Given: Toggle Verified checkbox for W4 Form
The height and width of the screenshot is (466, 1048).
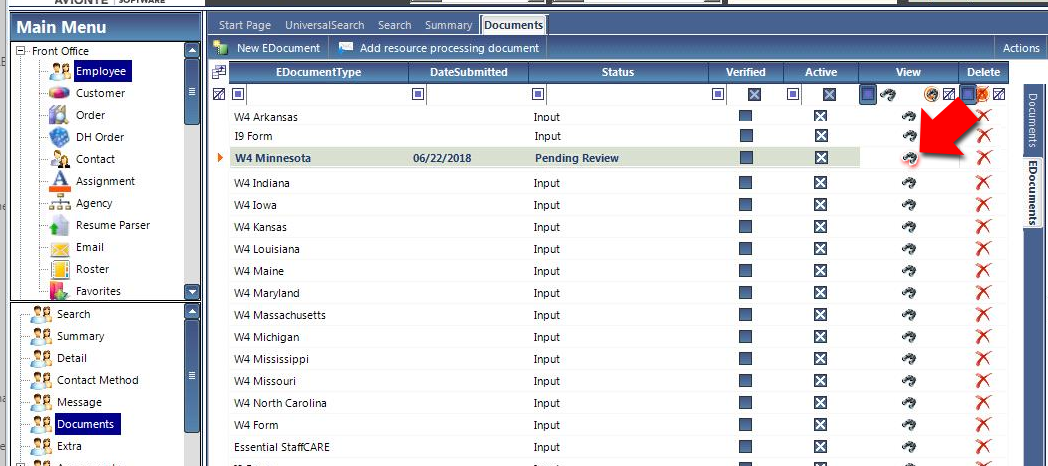Looking at the screenshot, I should click(746, 425).
